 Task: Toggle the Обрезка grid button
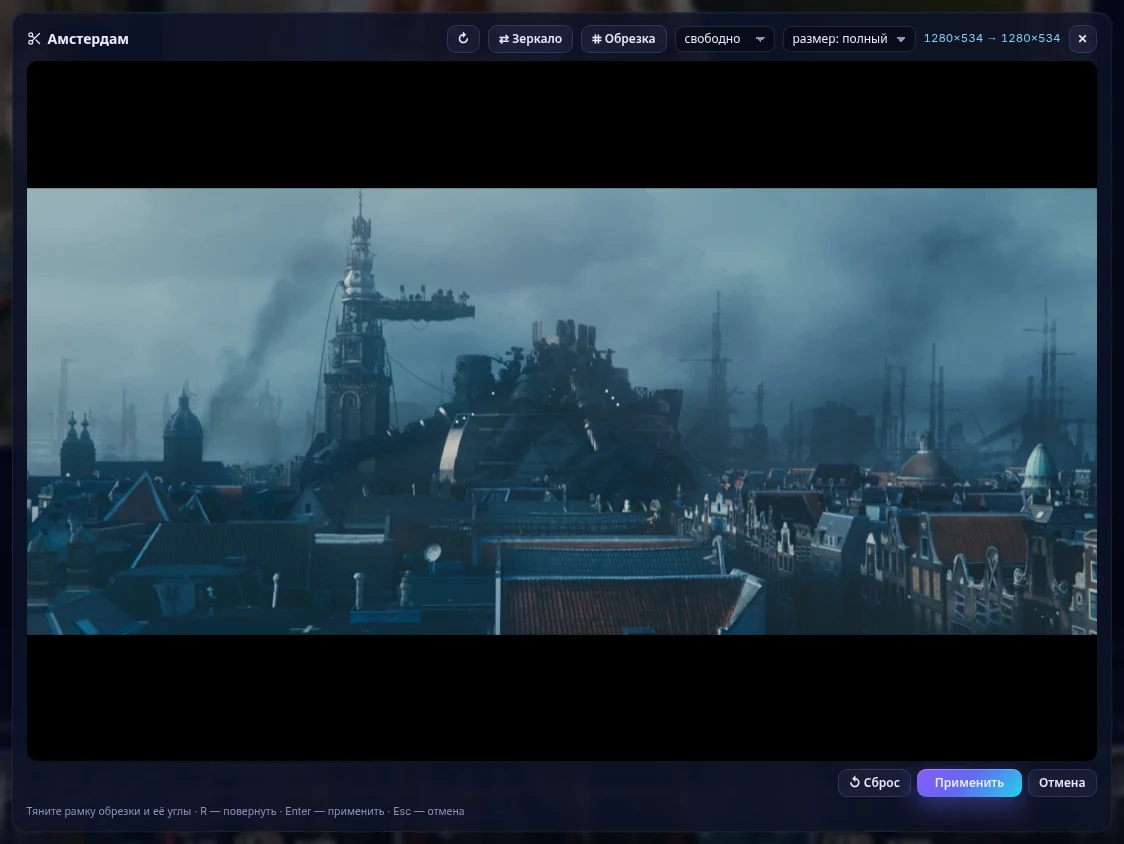624,39
